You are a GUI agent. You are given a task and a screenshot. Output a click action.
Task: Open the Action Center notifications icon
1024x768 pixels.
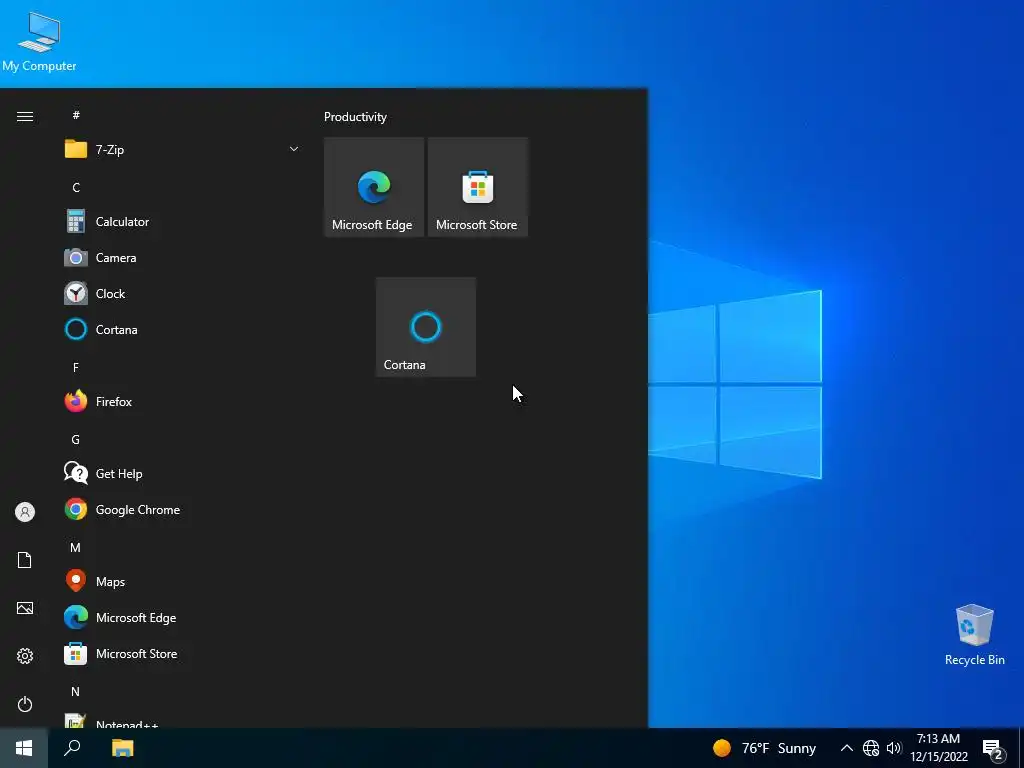(993, 749)
